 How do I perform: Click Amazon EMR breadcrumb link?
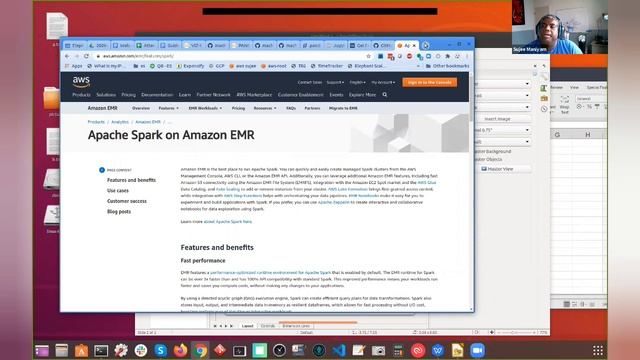click(148, 122)
